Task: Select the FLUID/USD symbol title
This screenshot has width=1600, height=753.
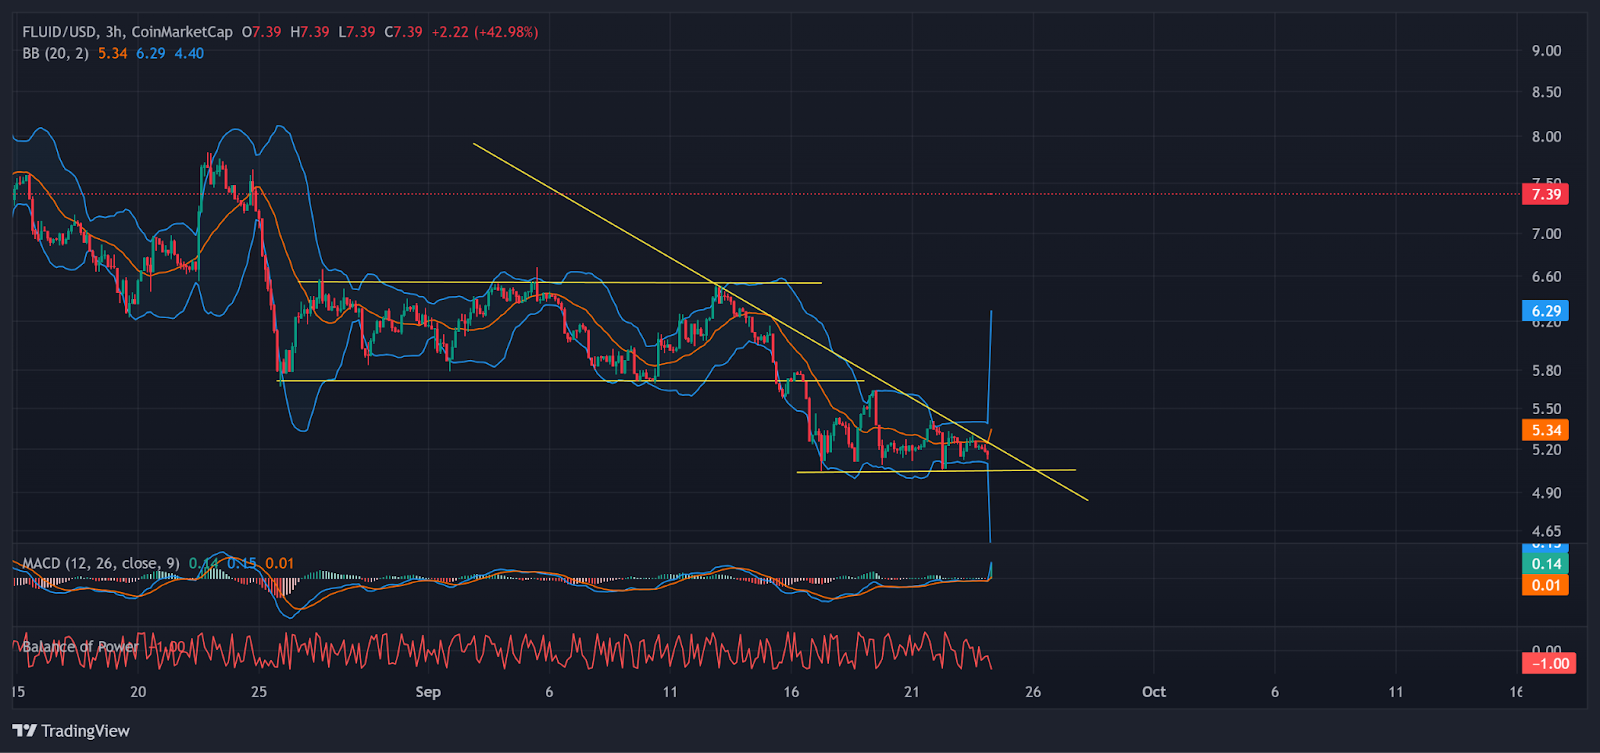Action: coord(60,32)
